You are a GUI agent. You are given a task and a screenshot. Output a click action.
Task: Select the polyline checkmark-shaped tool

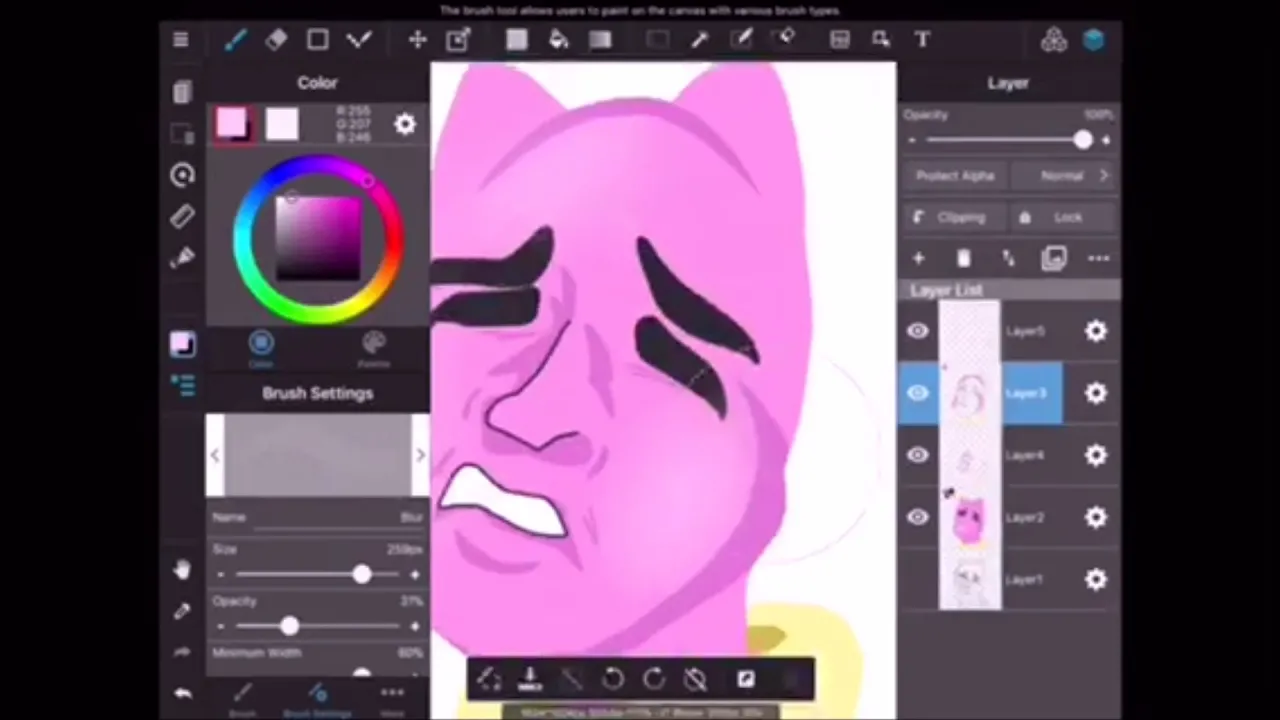pos(359,40)
